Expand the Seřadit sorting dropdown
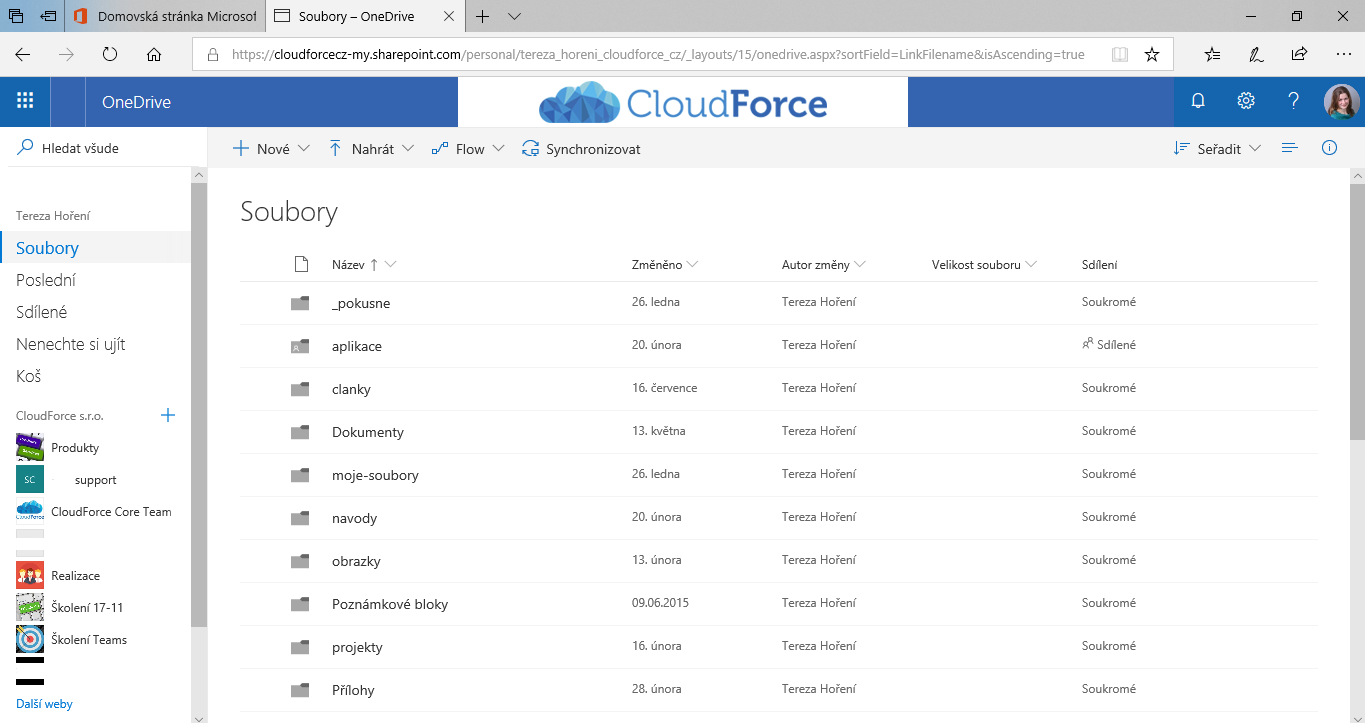 click(1255, 147)
